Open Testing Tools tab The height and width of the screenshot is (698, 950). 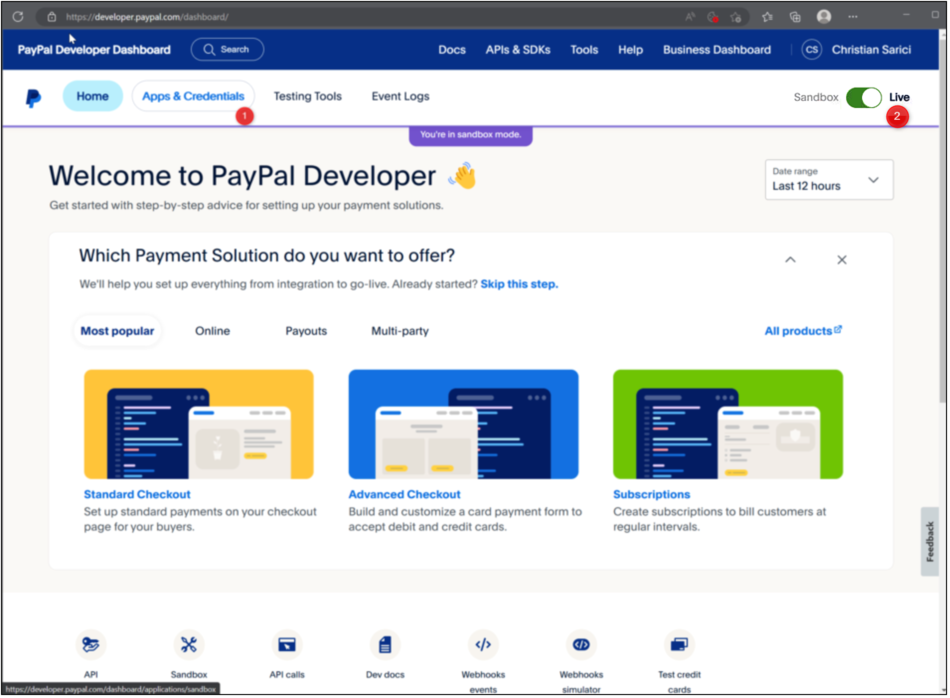click(308, 96)
